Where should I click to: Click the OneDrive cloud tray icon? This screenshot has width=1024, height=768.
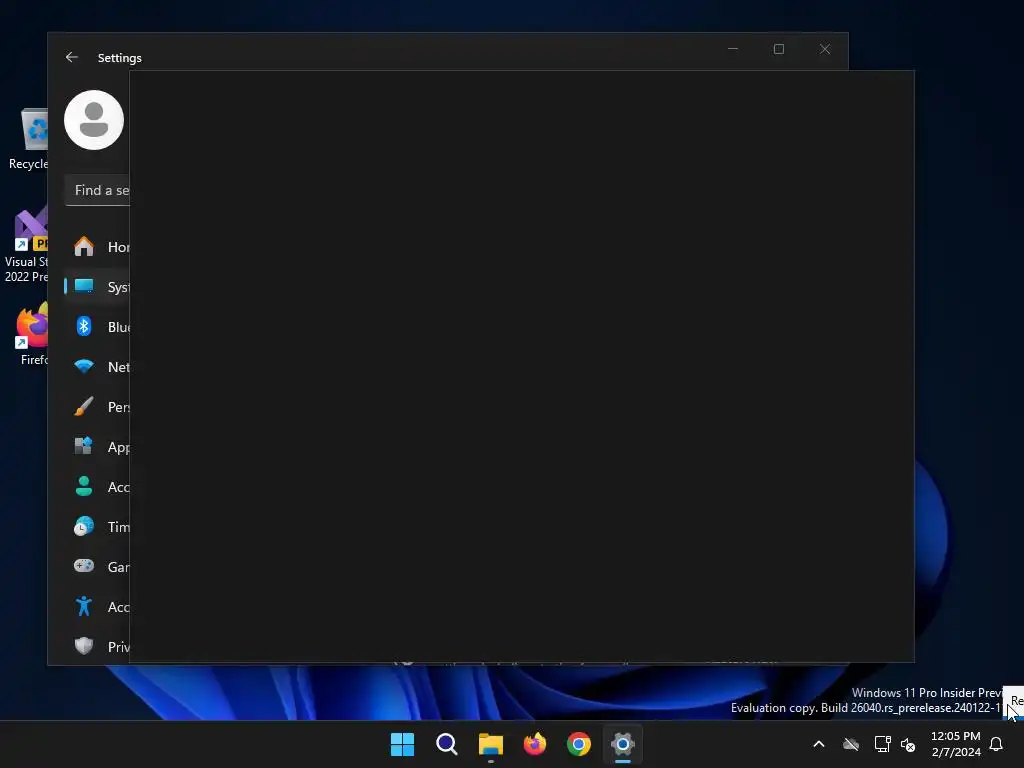pyautogui.click(x=851, y=744)
